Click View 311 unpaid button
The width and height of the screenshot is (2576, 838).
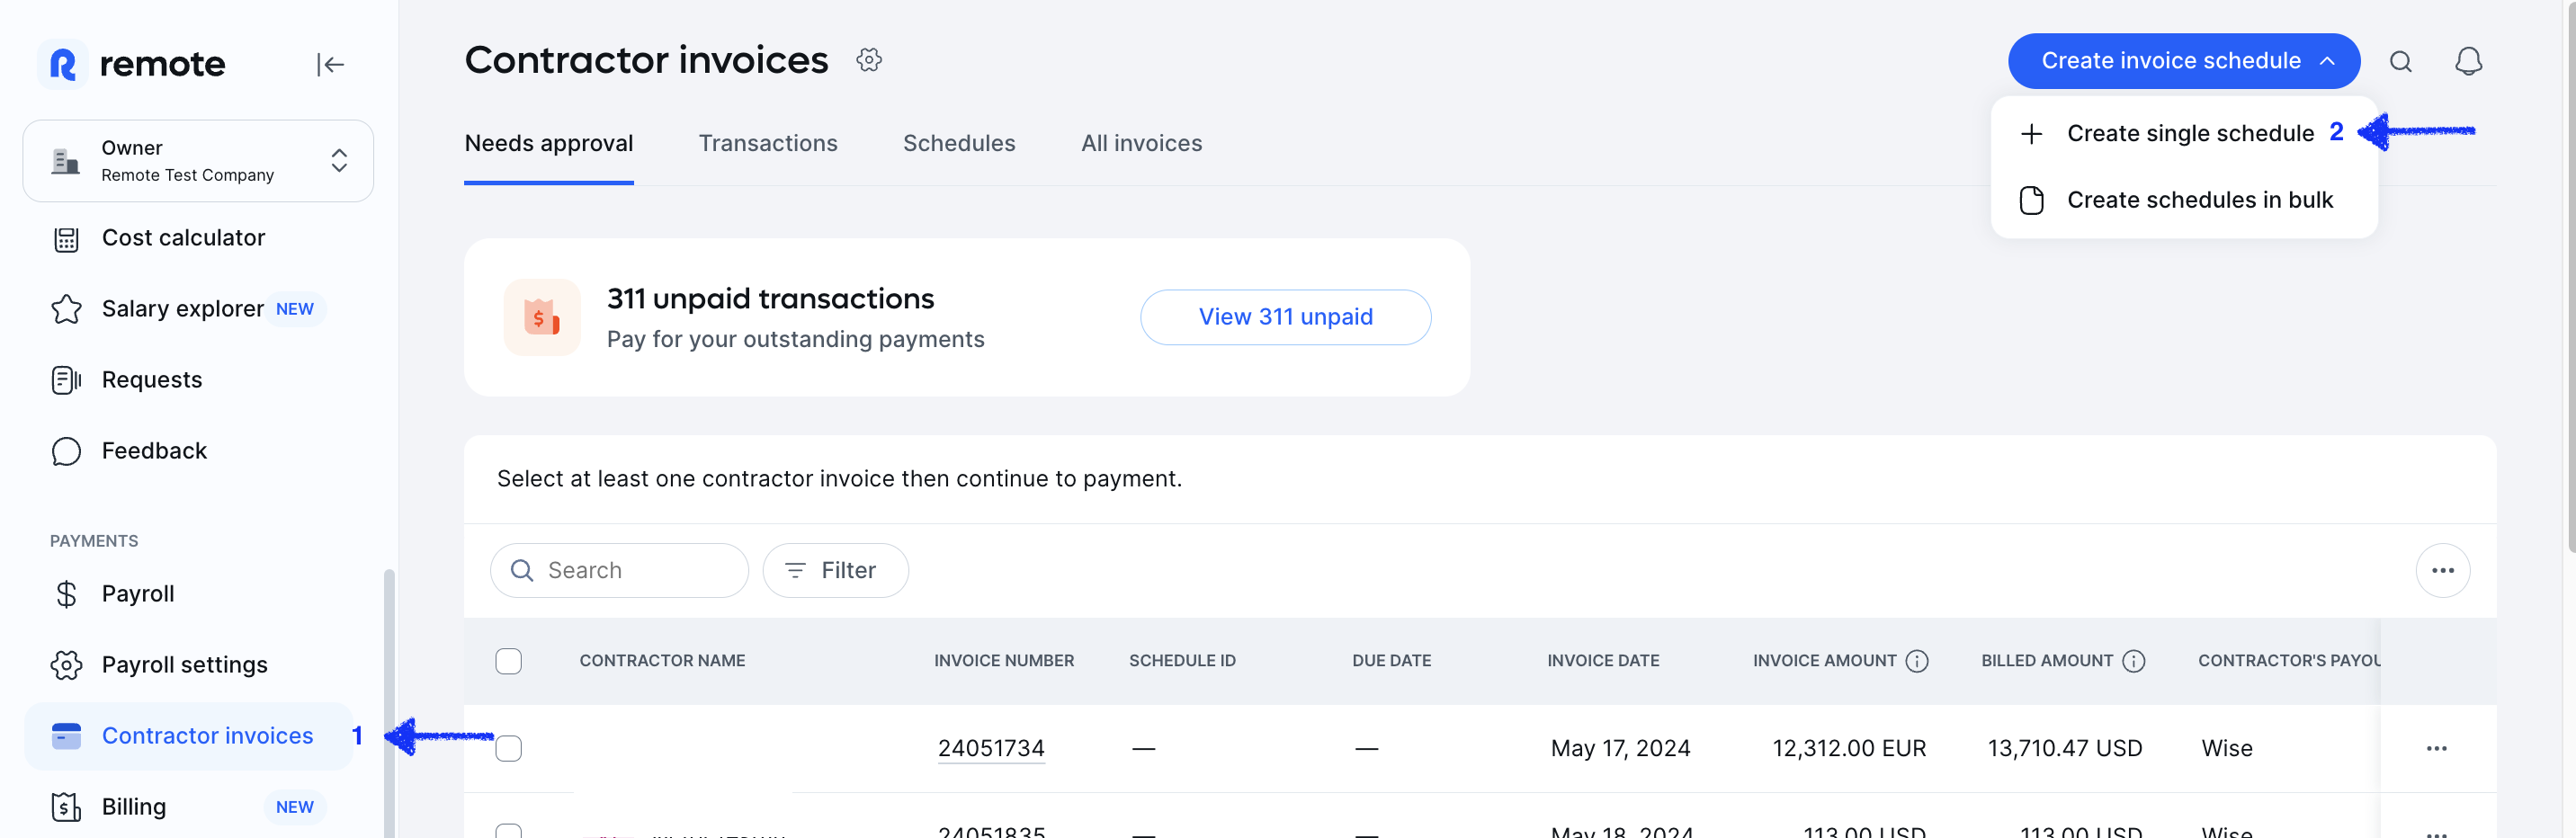(1284, 317)
